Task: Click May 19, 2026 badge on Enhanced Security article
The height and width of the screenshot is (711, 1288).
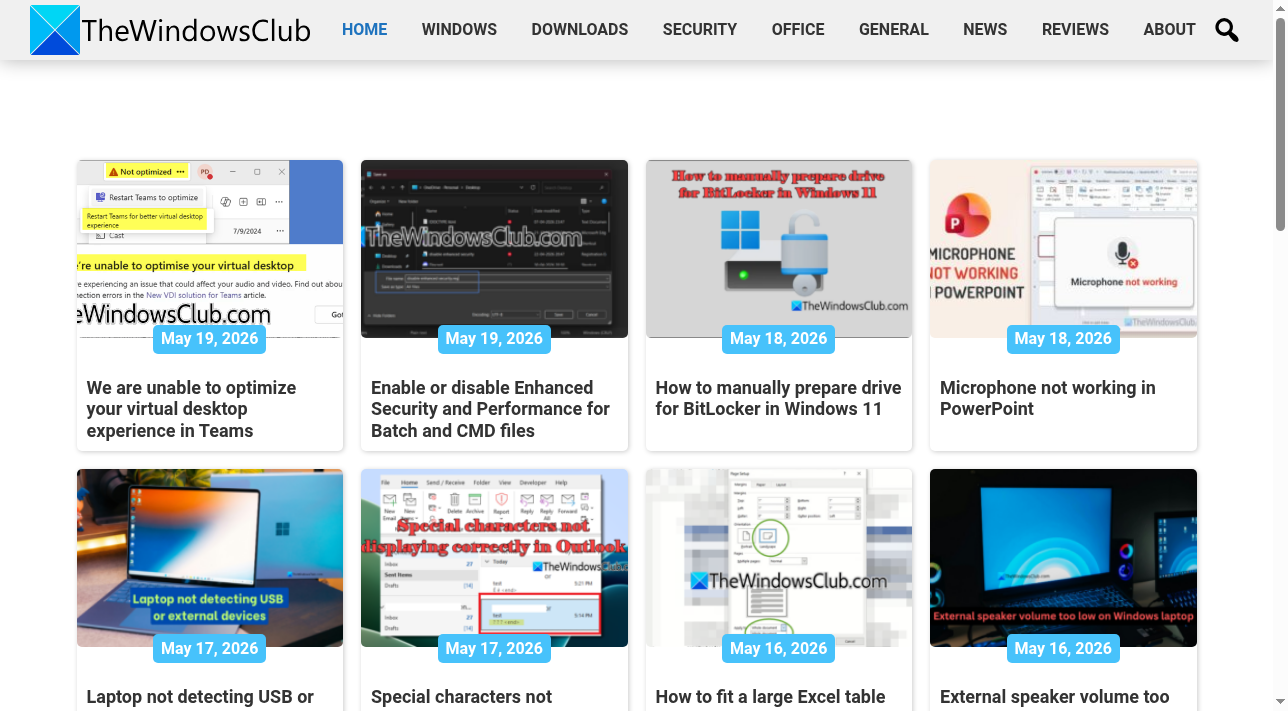Action: (494, 339)
